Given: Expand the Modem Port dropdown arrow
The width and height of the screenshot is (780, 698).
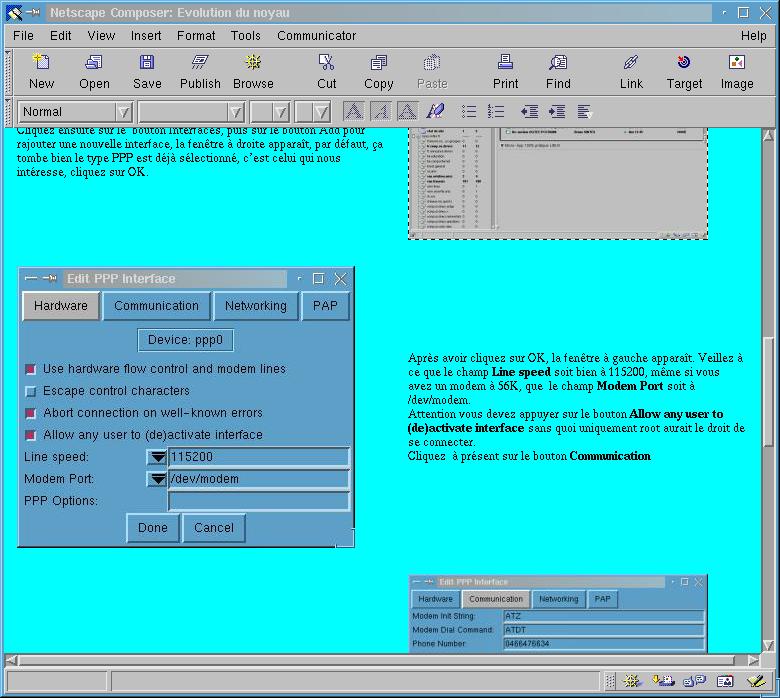Looking at the screenshot, I should pyautogui.click(x=158, y=479).
